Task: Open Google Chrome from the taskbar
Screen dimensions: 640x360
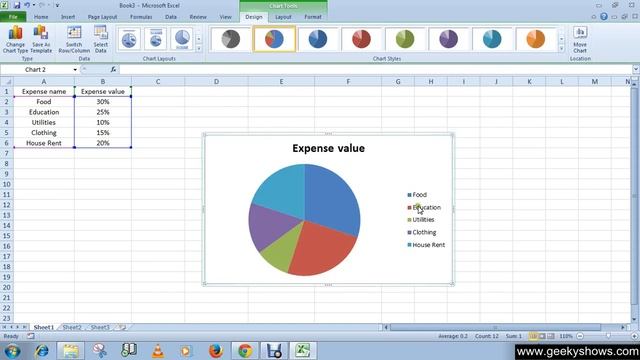Action: [x=245, y=351]
